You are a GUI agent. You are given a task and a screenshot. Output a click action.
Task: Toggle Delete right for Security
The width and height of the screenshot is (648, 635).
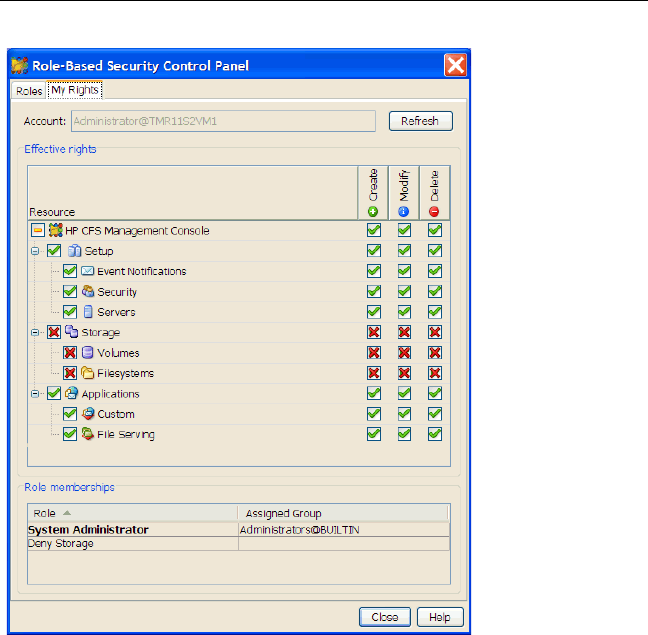click(435, 291)
